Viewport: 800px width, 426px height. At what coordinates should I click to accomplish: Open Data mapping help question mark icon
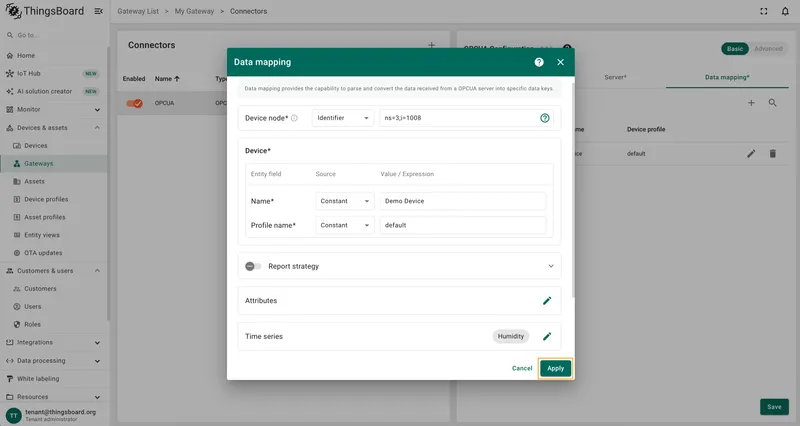pyautogui.click(x=539, y=62)
